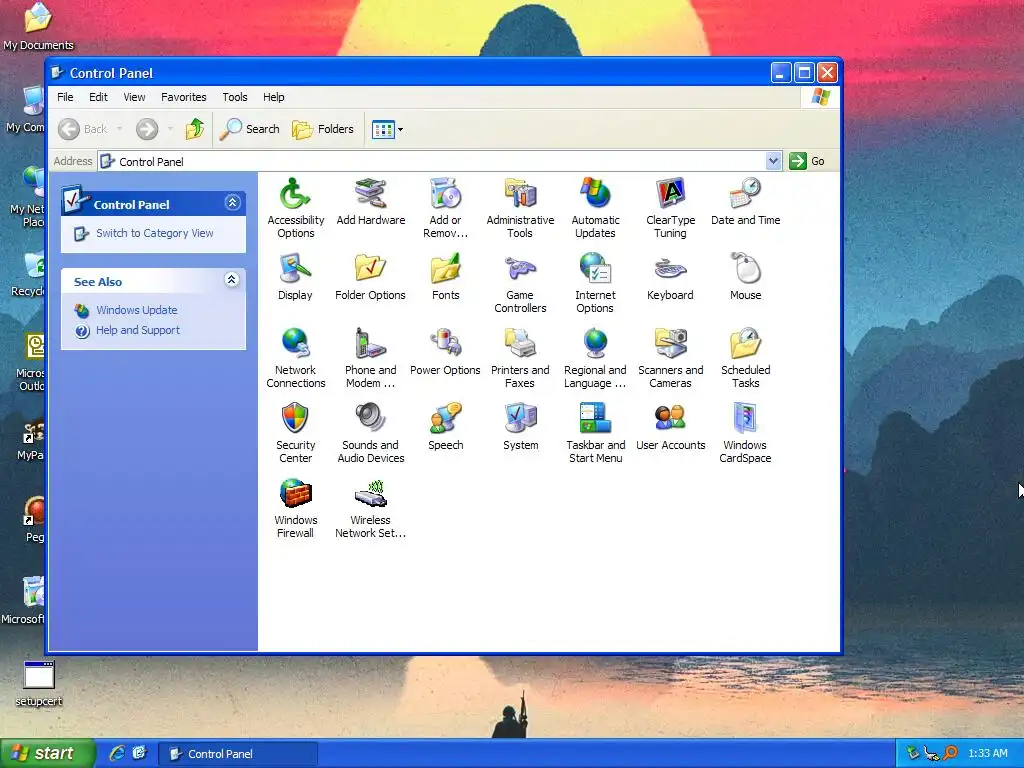Click the Start button
1024x768 pixels.
click(48, 754)
